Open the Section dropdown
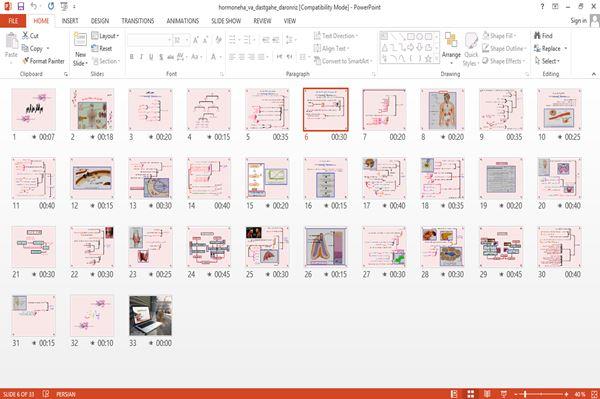The image size is (600, 399). pyautogui.click(x=106, y=61)
